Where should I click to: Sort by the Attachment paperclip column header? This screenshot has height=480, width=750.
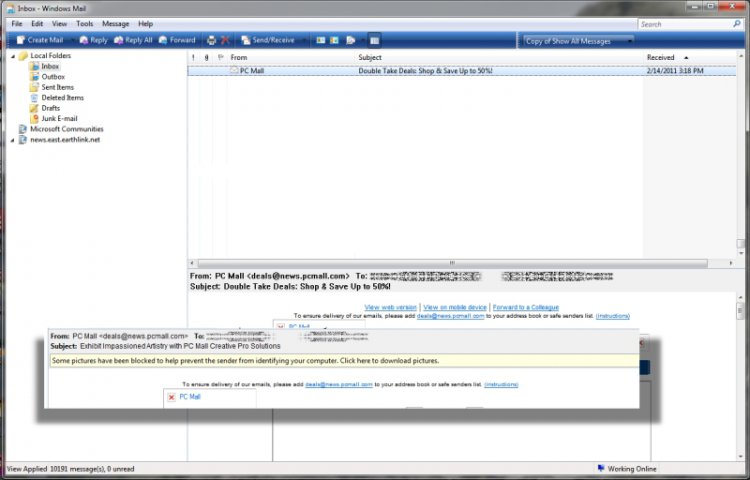tap(206, 57)
